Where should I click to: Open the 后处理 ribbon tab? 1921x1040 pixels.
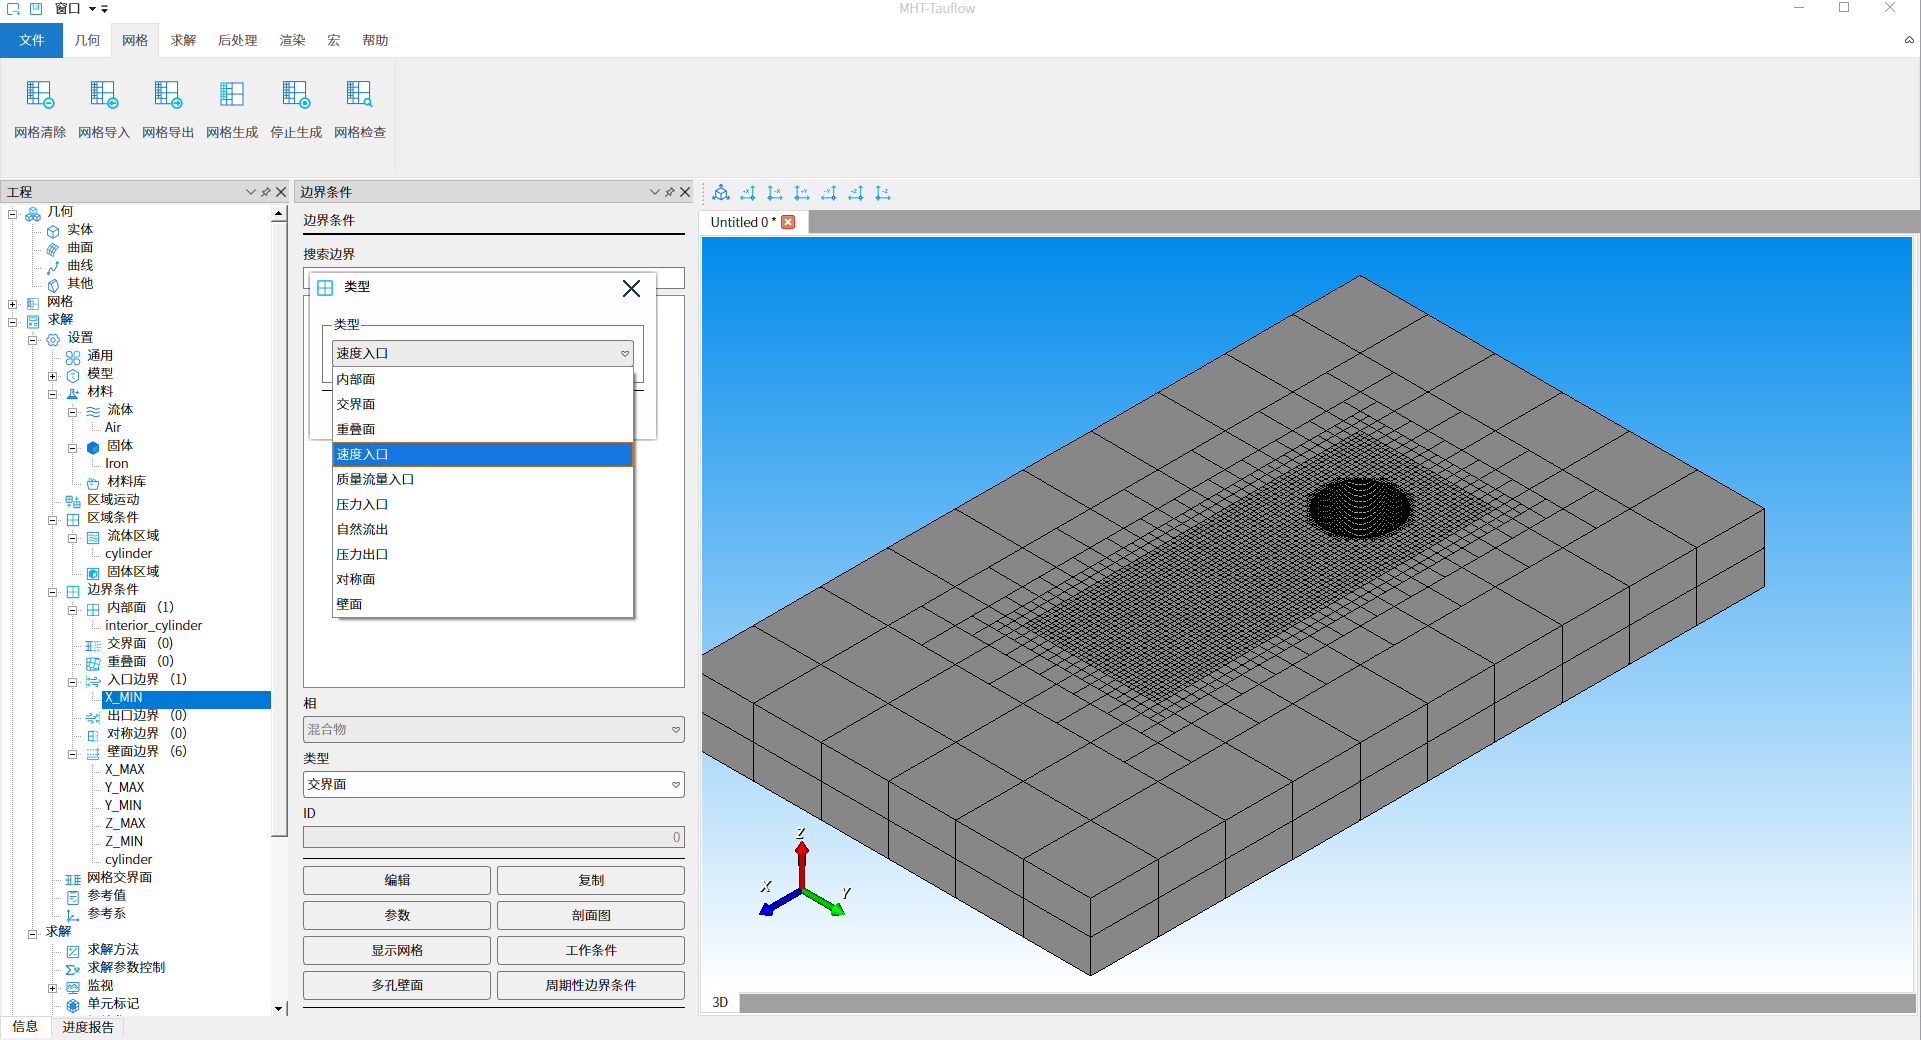click(x=237, y=40)
